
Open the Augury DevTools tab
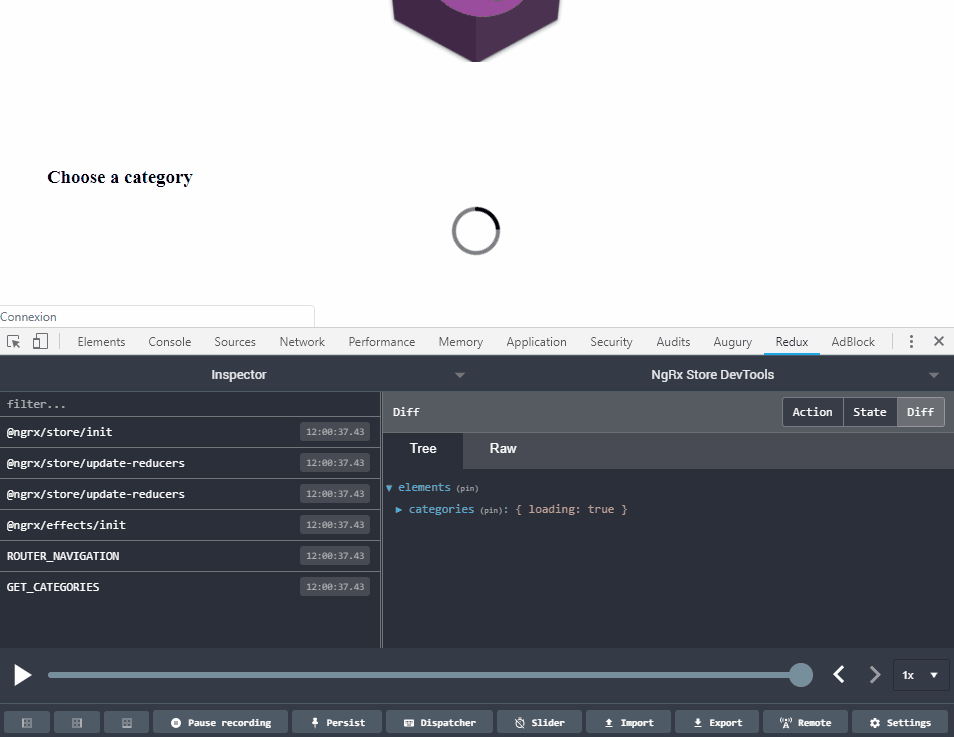[x=733, y=341]
